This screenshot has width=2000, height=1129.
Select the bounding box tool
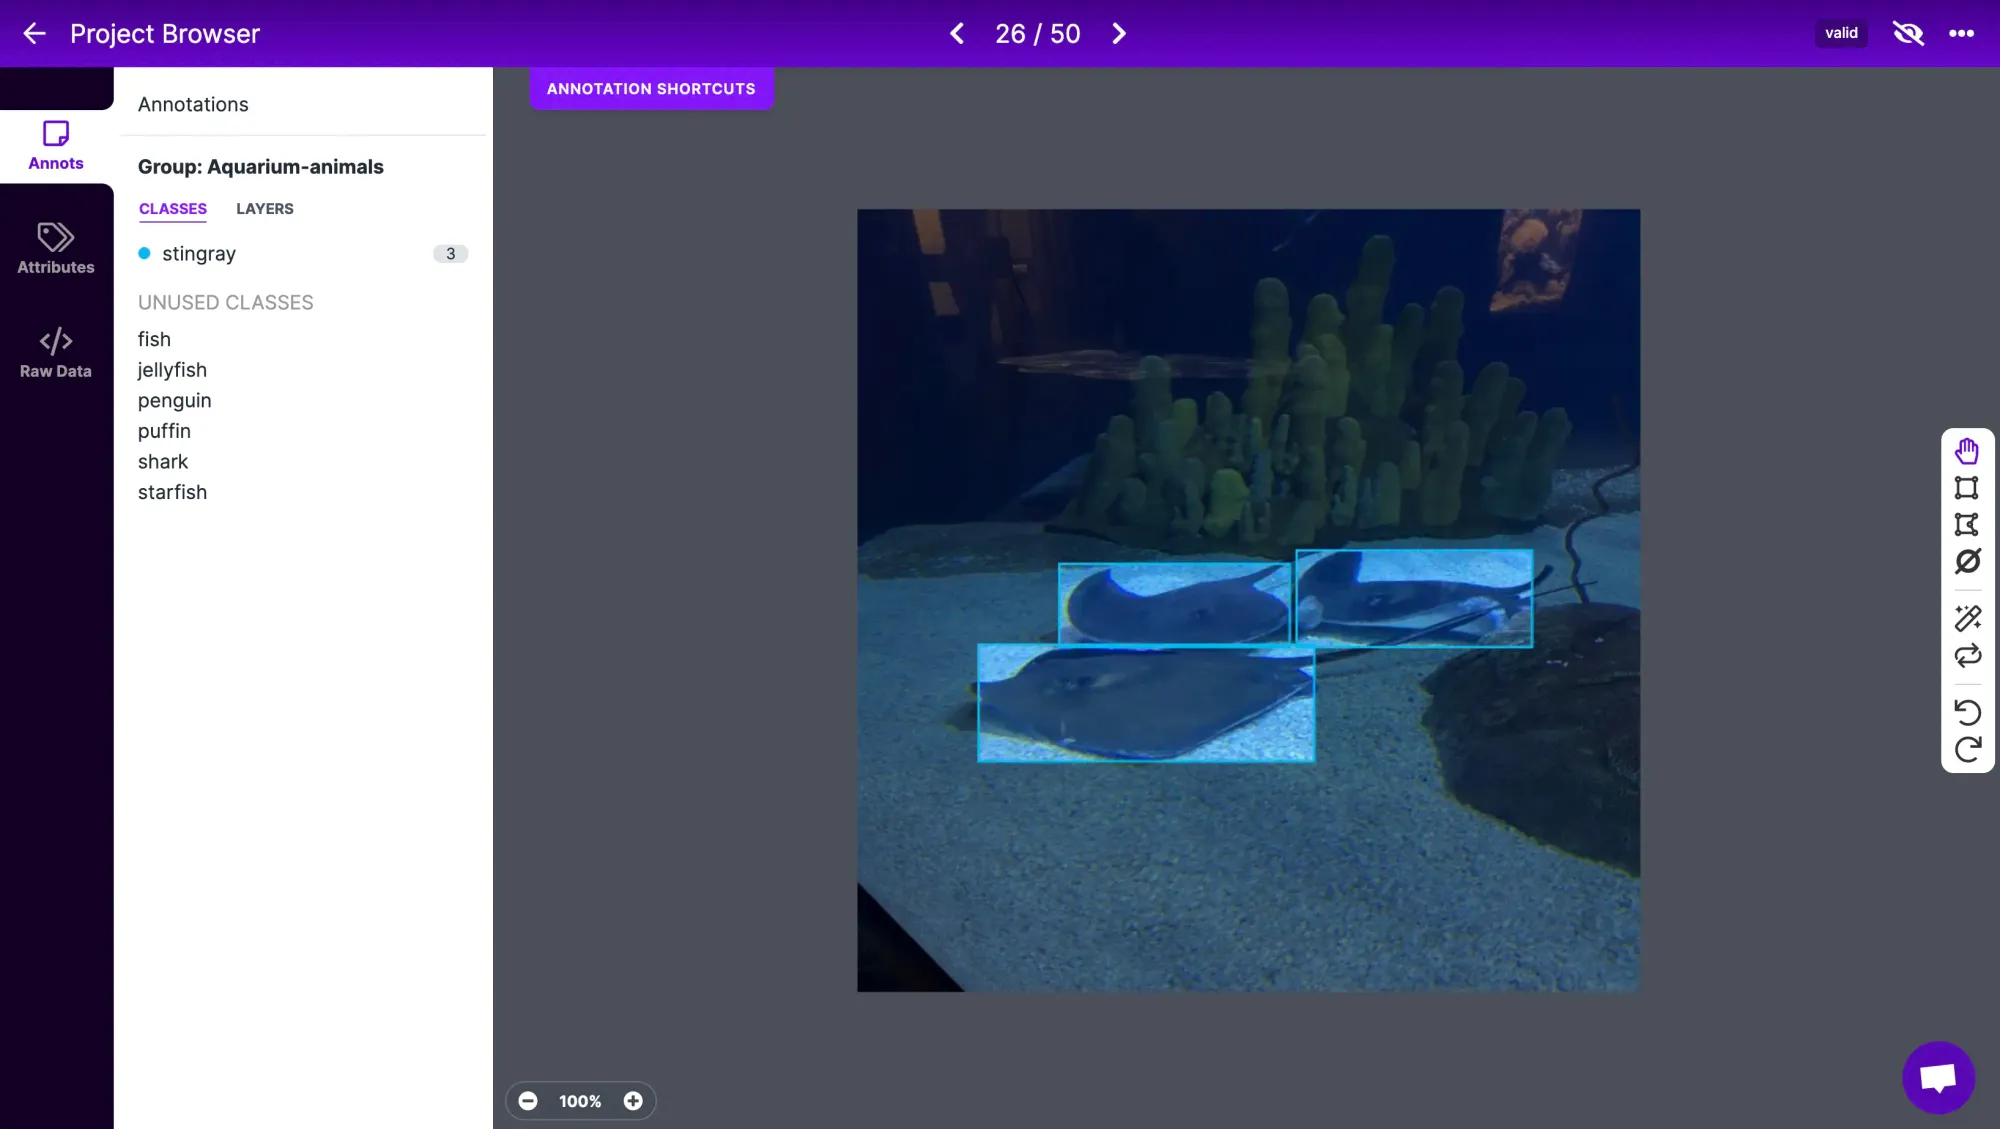(x=1967, y=488)
